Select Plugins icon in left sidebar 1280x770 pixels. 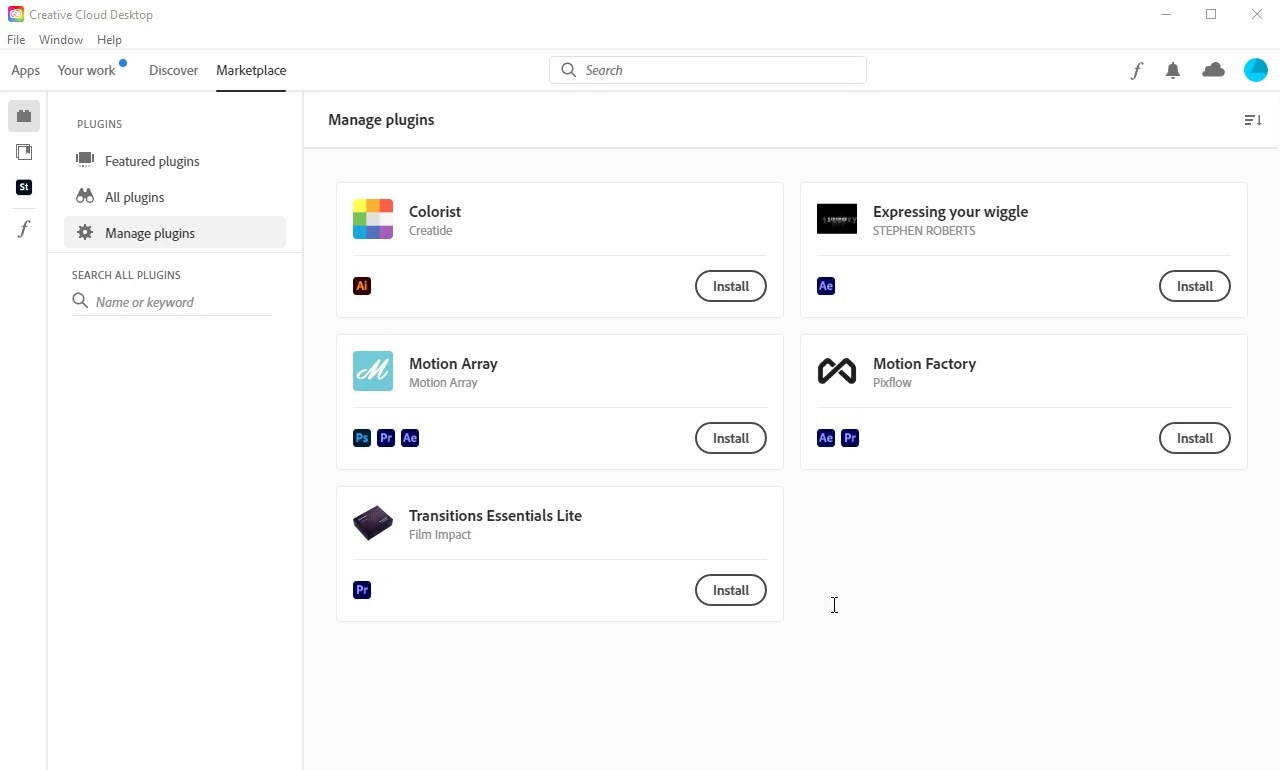click(24, 116)
